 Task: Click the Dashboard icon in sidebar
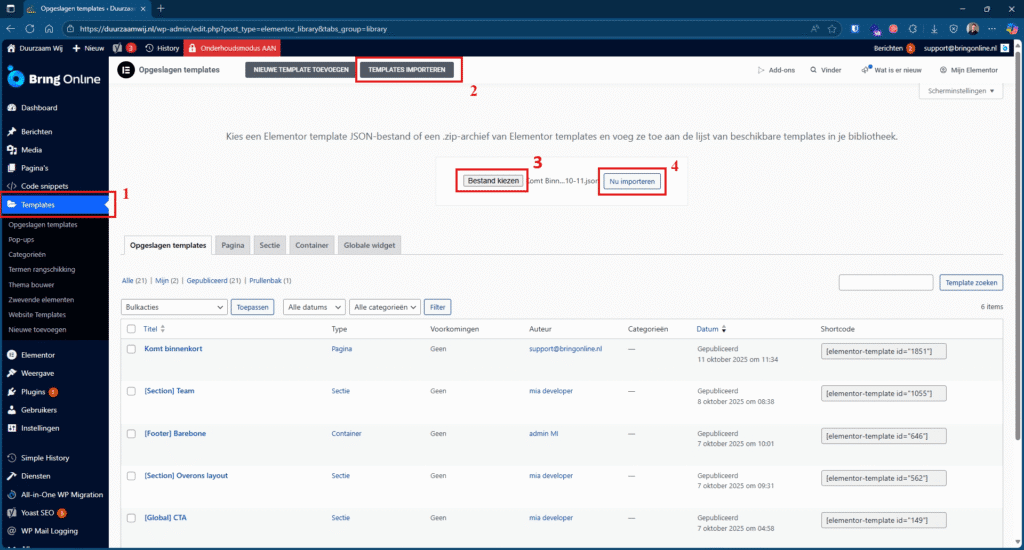pos(11,107)
